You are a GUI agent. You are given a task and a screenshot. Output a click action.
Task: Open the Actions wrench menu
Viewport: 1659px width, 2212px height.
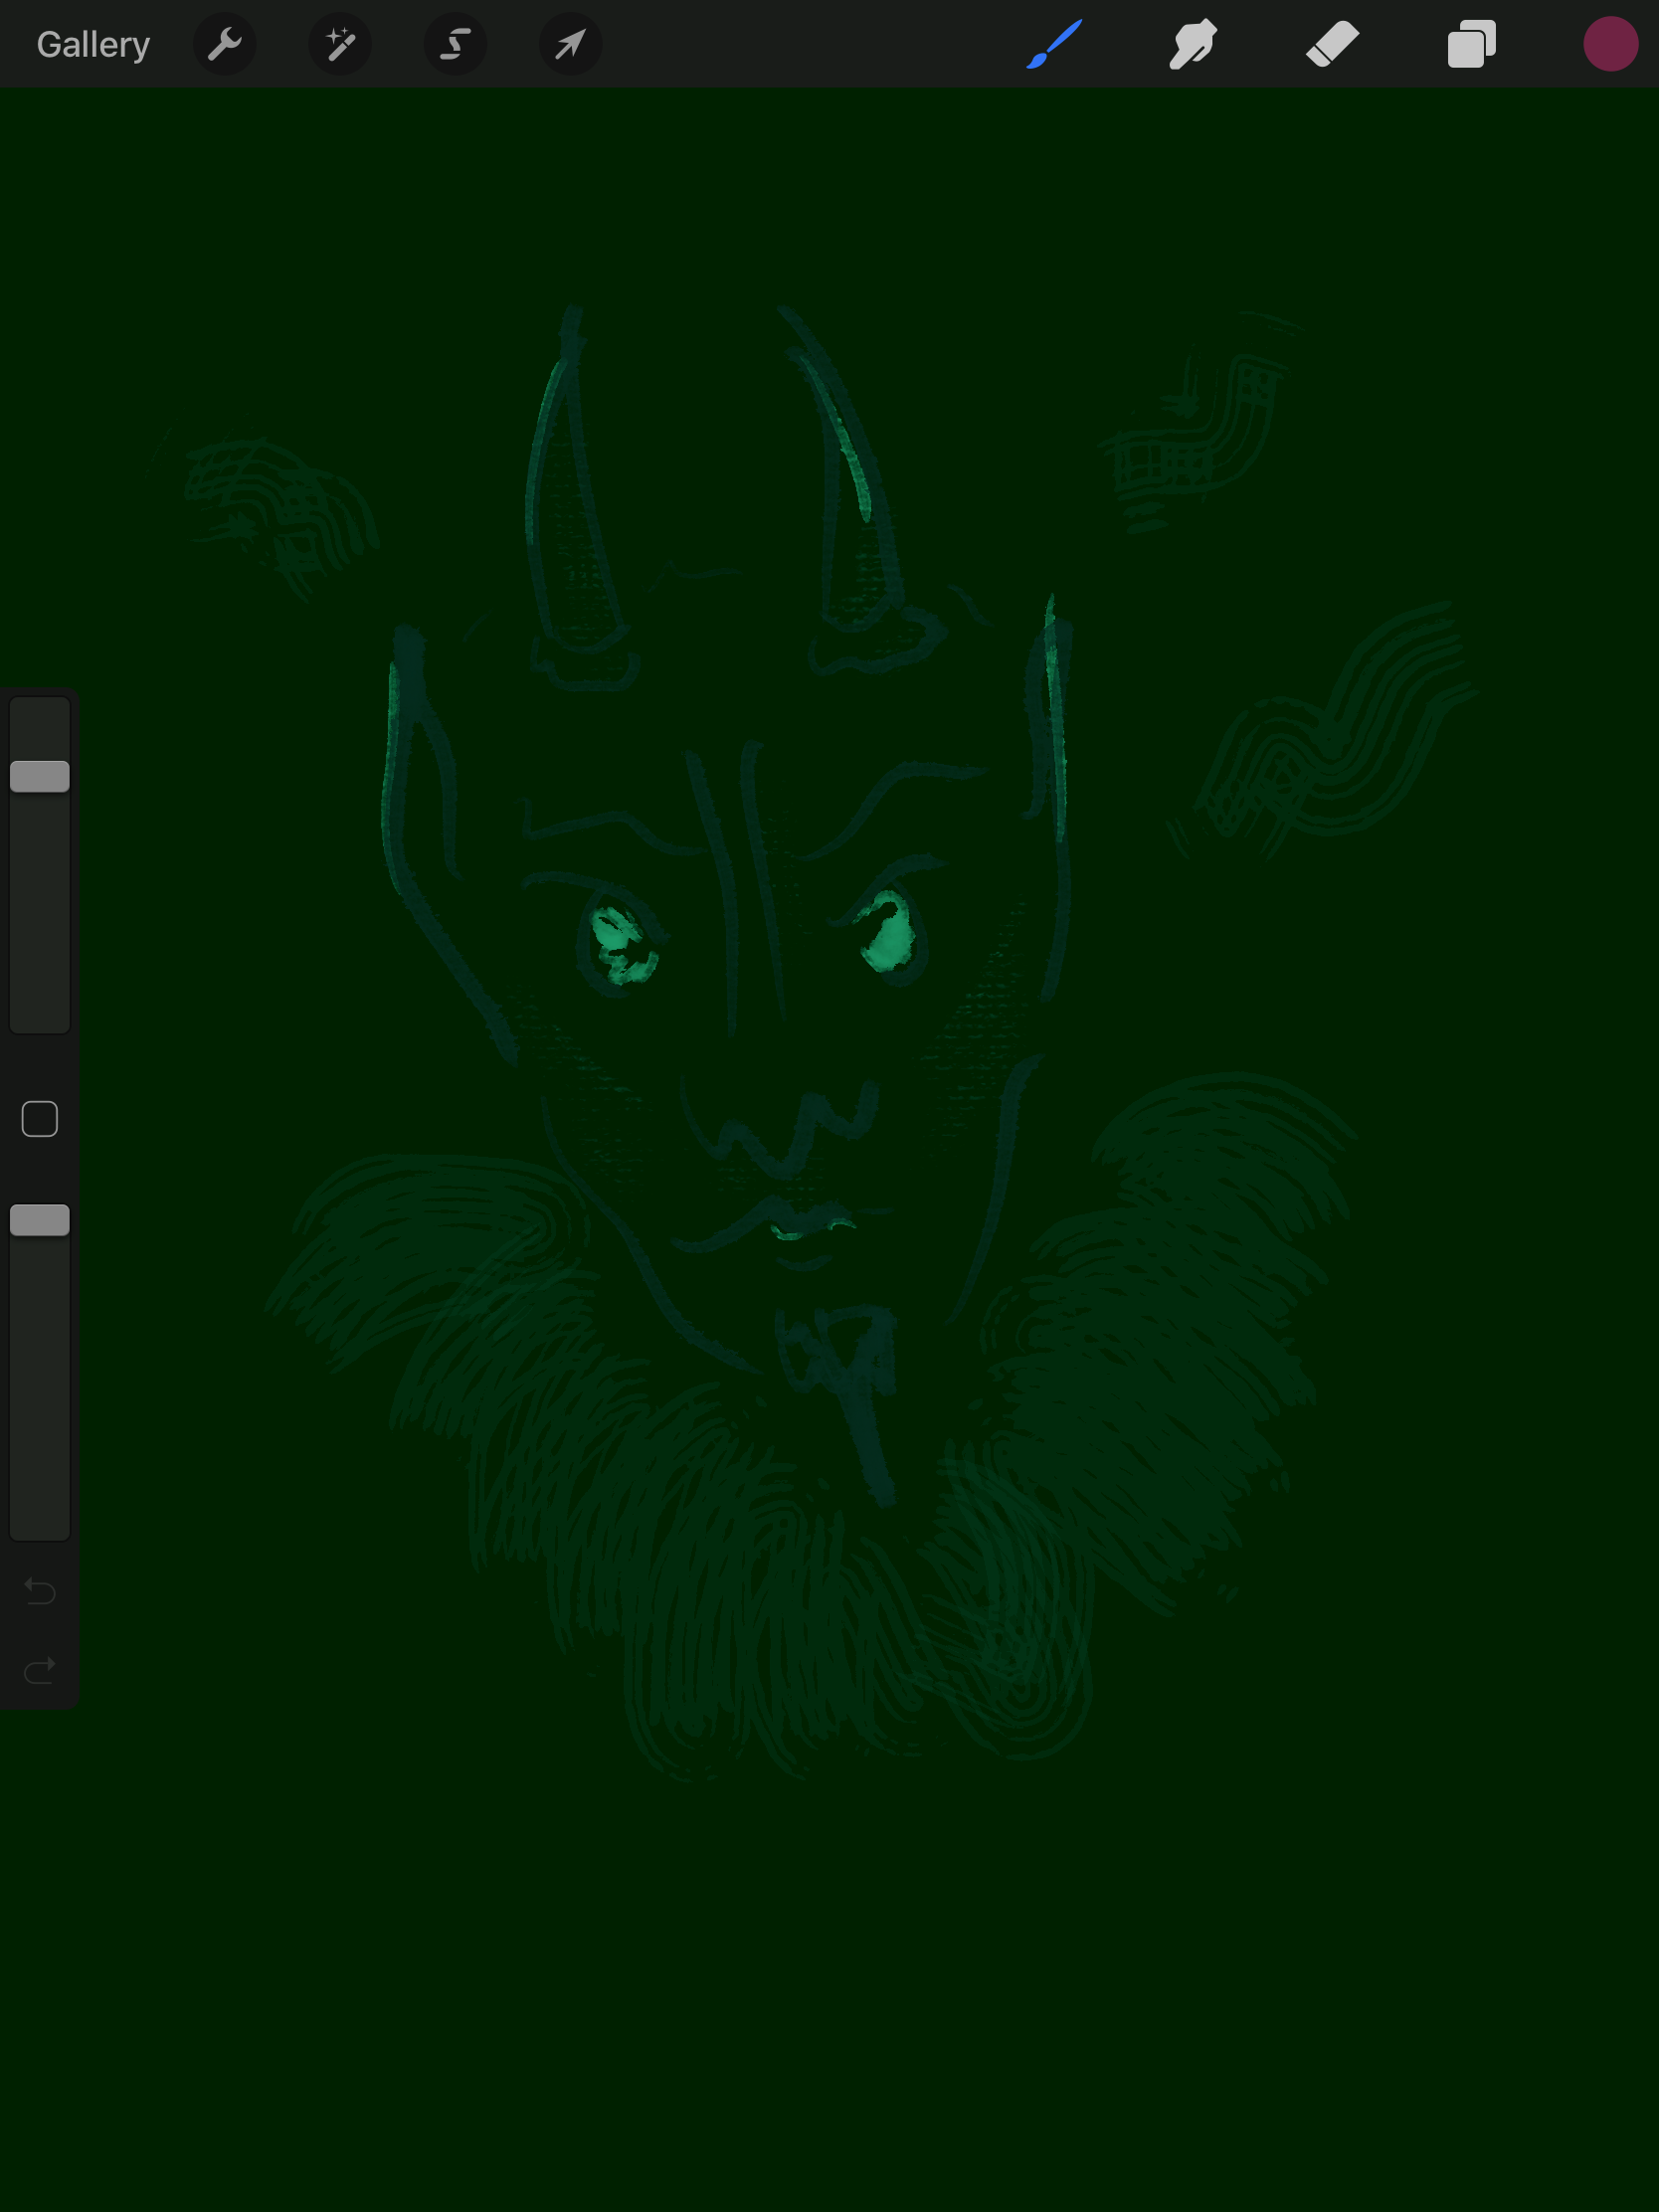coord(225,44)
